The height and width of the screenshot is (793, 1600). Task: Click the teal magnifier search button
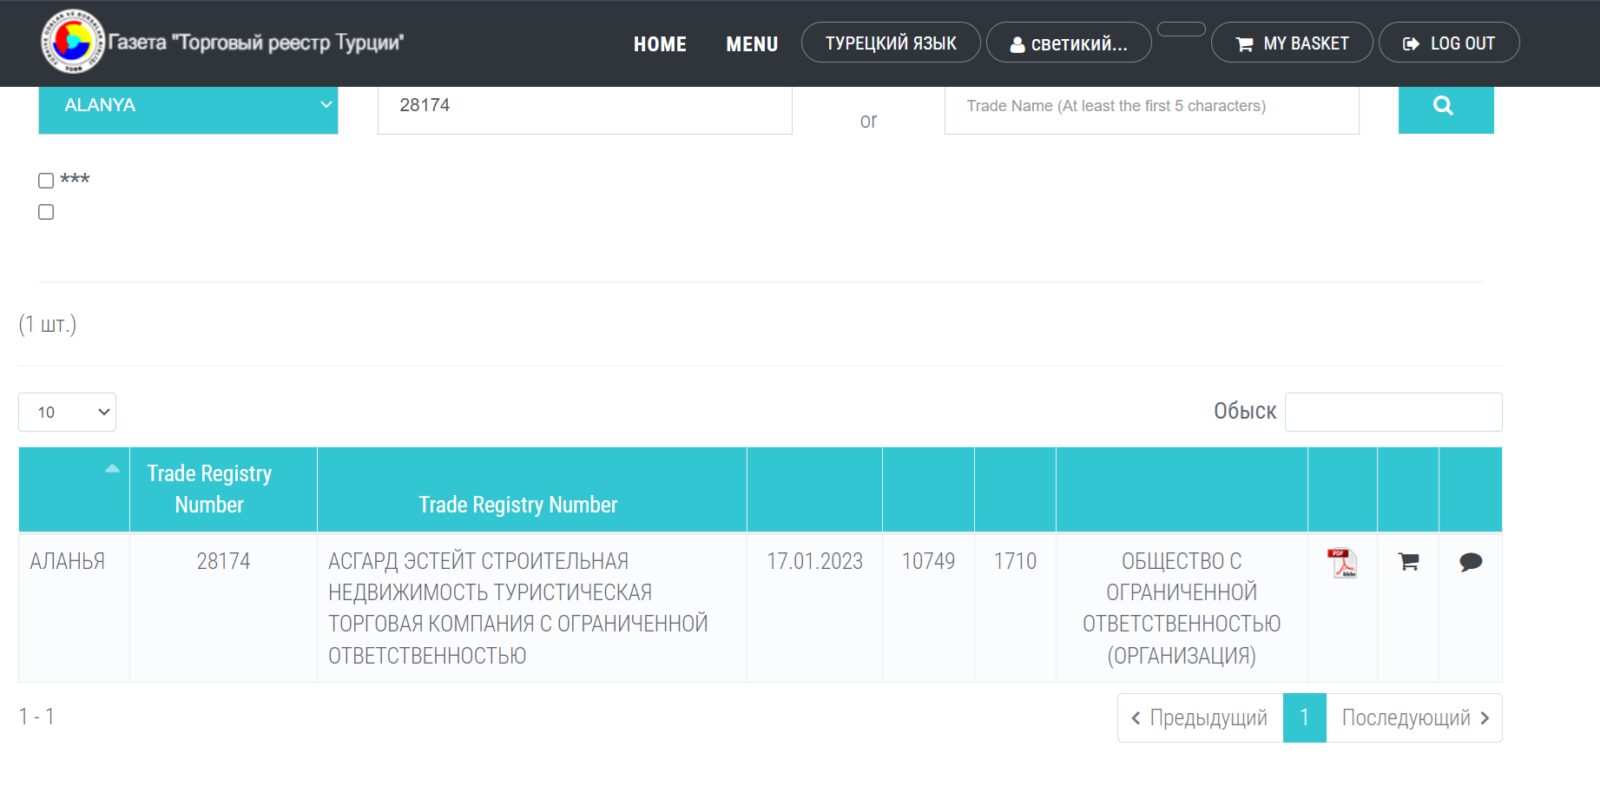(1445, 108)
